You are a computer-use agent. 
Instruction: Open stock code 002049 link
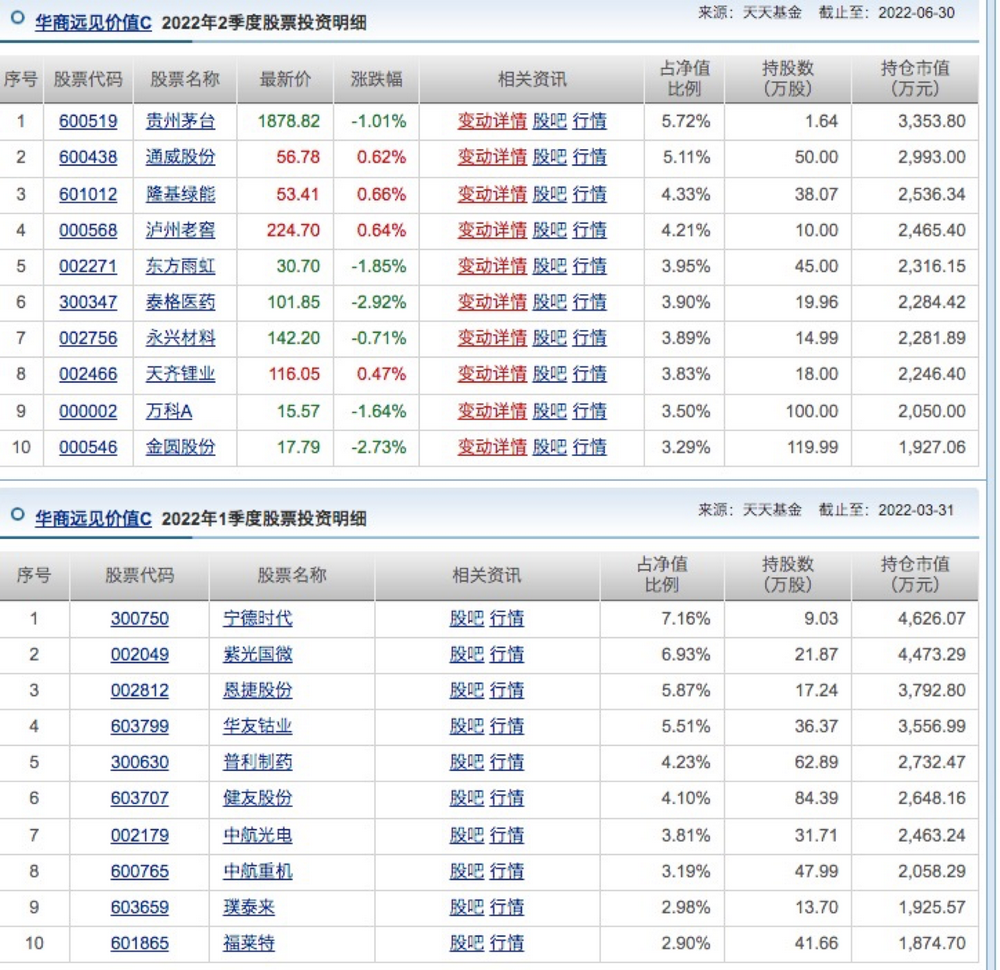point(140,654)
